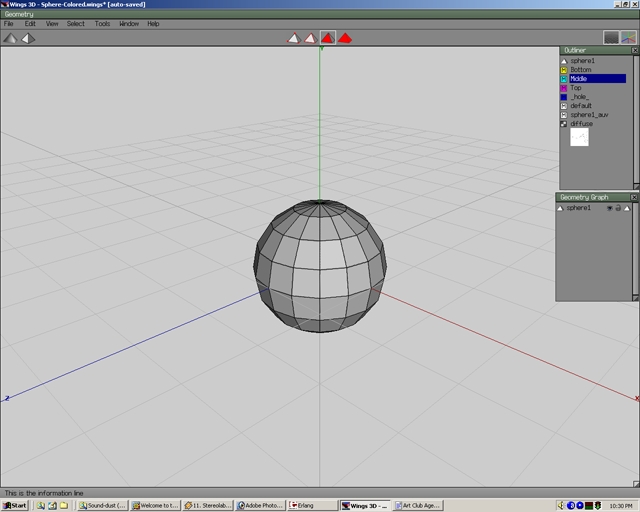Select diffuse image entry in Outliner
Viewport: 640px width, 512px height.
[x=582, y=124]
